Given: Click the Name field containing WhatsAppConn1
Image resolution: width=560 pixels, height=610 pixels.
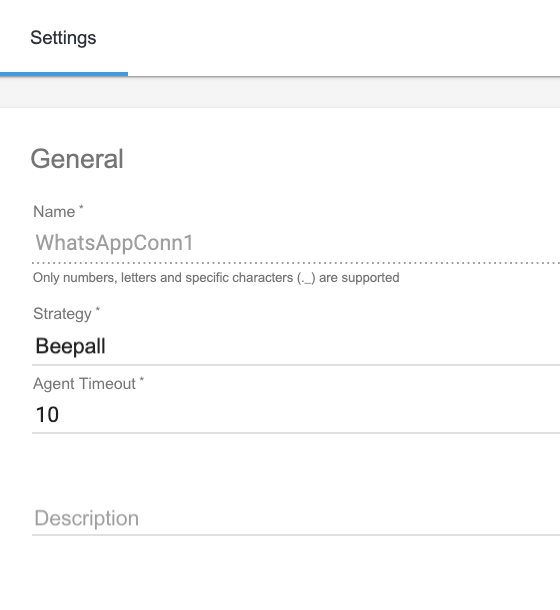Looking at the screenshot, I should pos(296,243).
